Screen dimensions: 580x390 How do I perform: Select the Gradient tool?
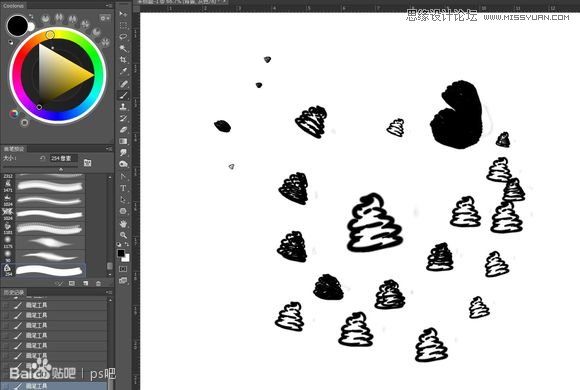pyautogui.click(x=123, y=141)
